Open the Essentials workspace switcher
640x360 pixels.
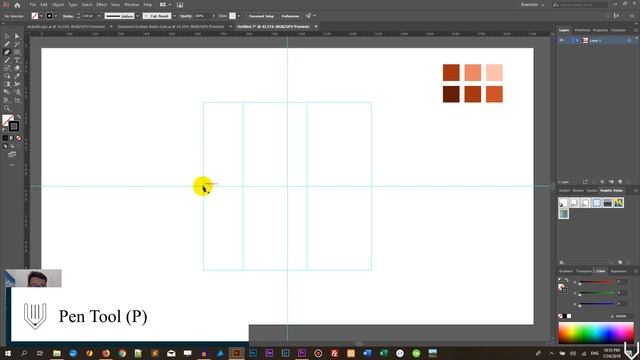(x=532, y=4)
